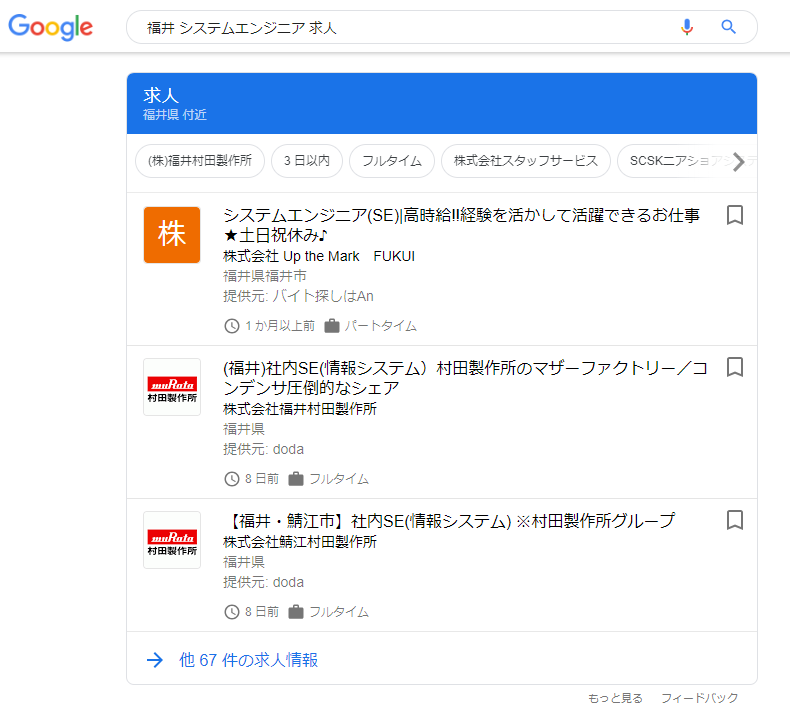Click the 福井県福井市 location text
Image resolution: width=790 pixels, height=710 pixels.
pos(265,276)
